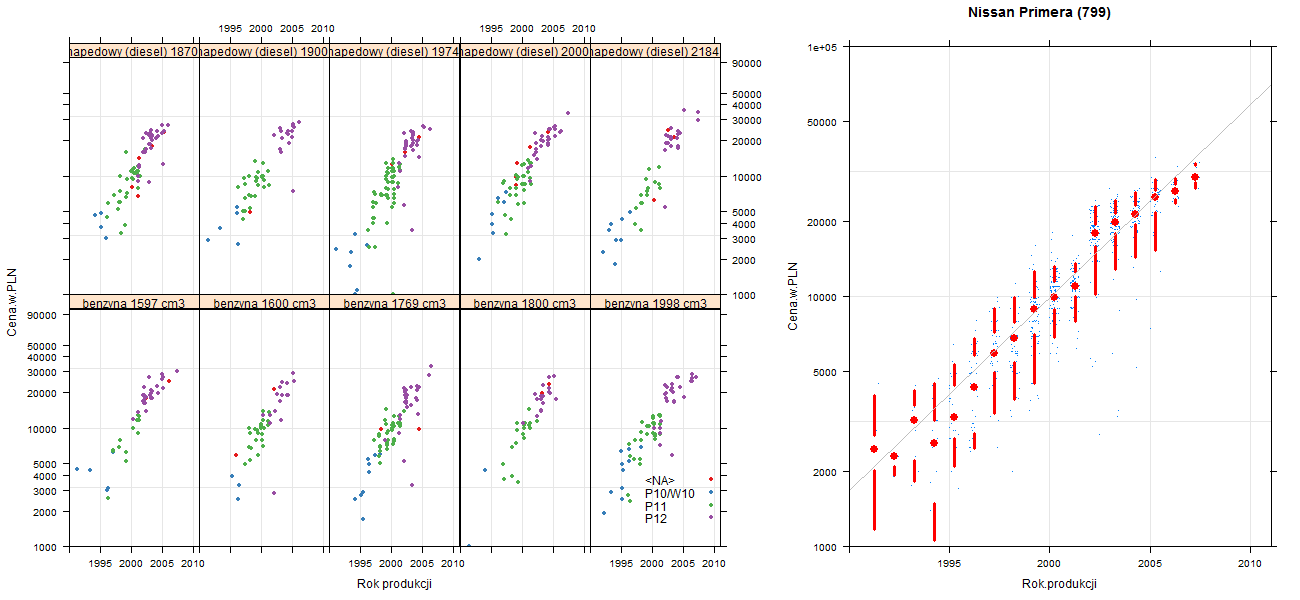The width and height of the screenshot is (1300, 600).
Task: Select the 'napedowy (diesel) 2184' panel header
Action: 655,52
